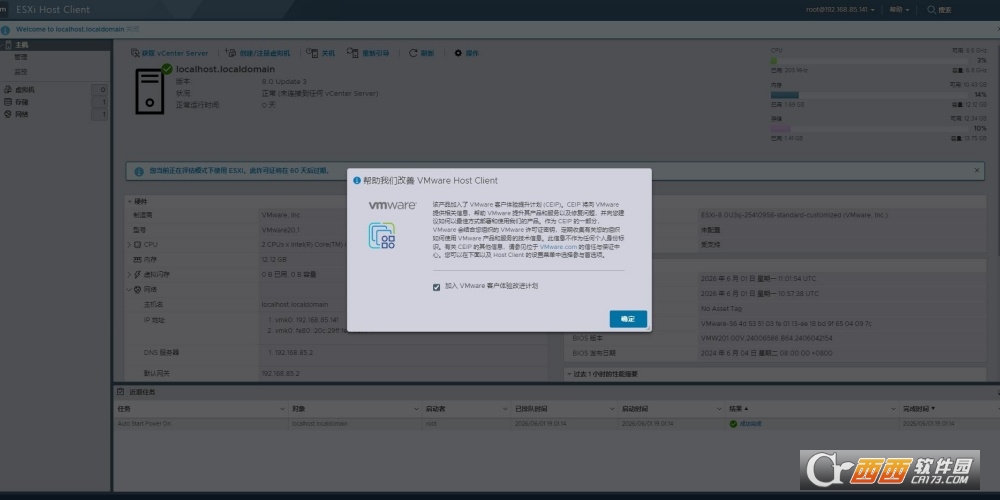This screenshot has height=500, width=1000.
Task: Open the 对象 column dropdown arrow
Action: [x=415, y=408]
